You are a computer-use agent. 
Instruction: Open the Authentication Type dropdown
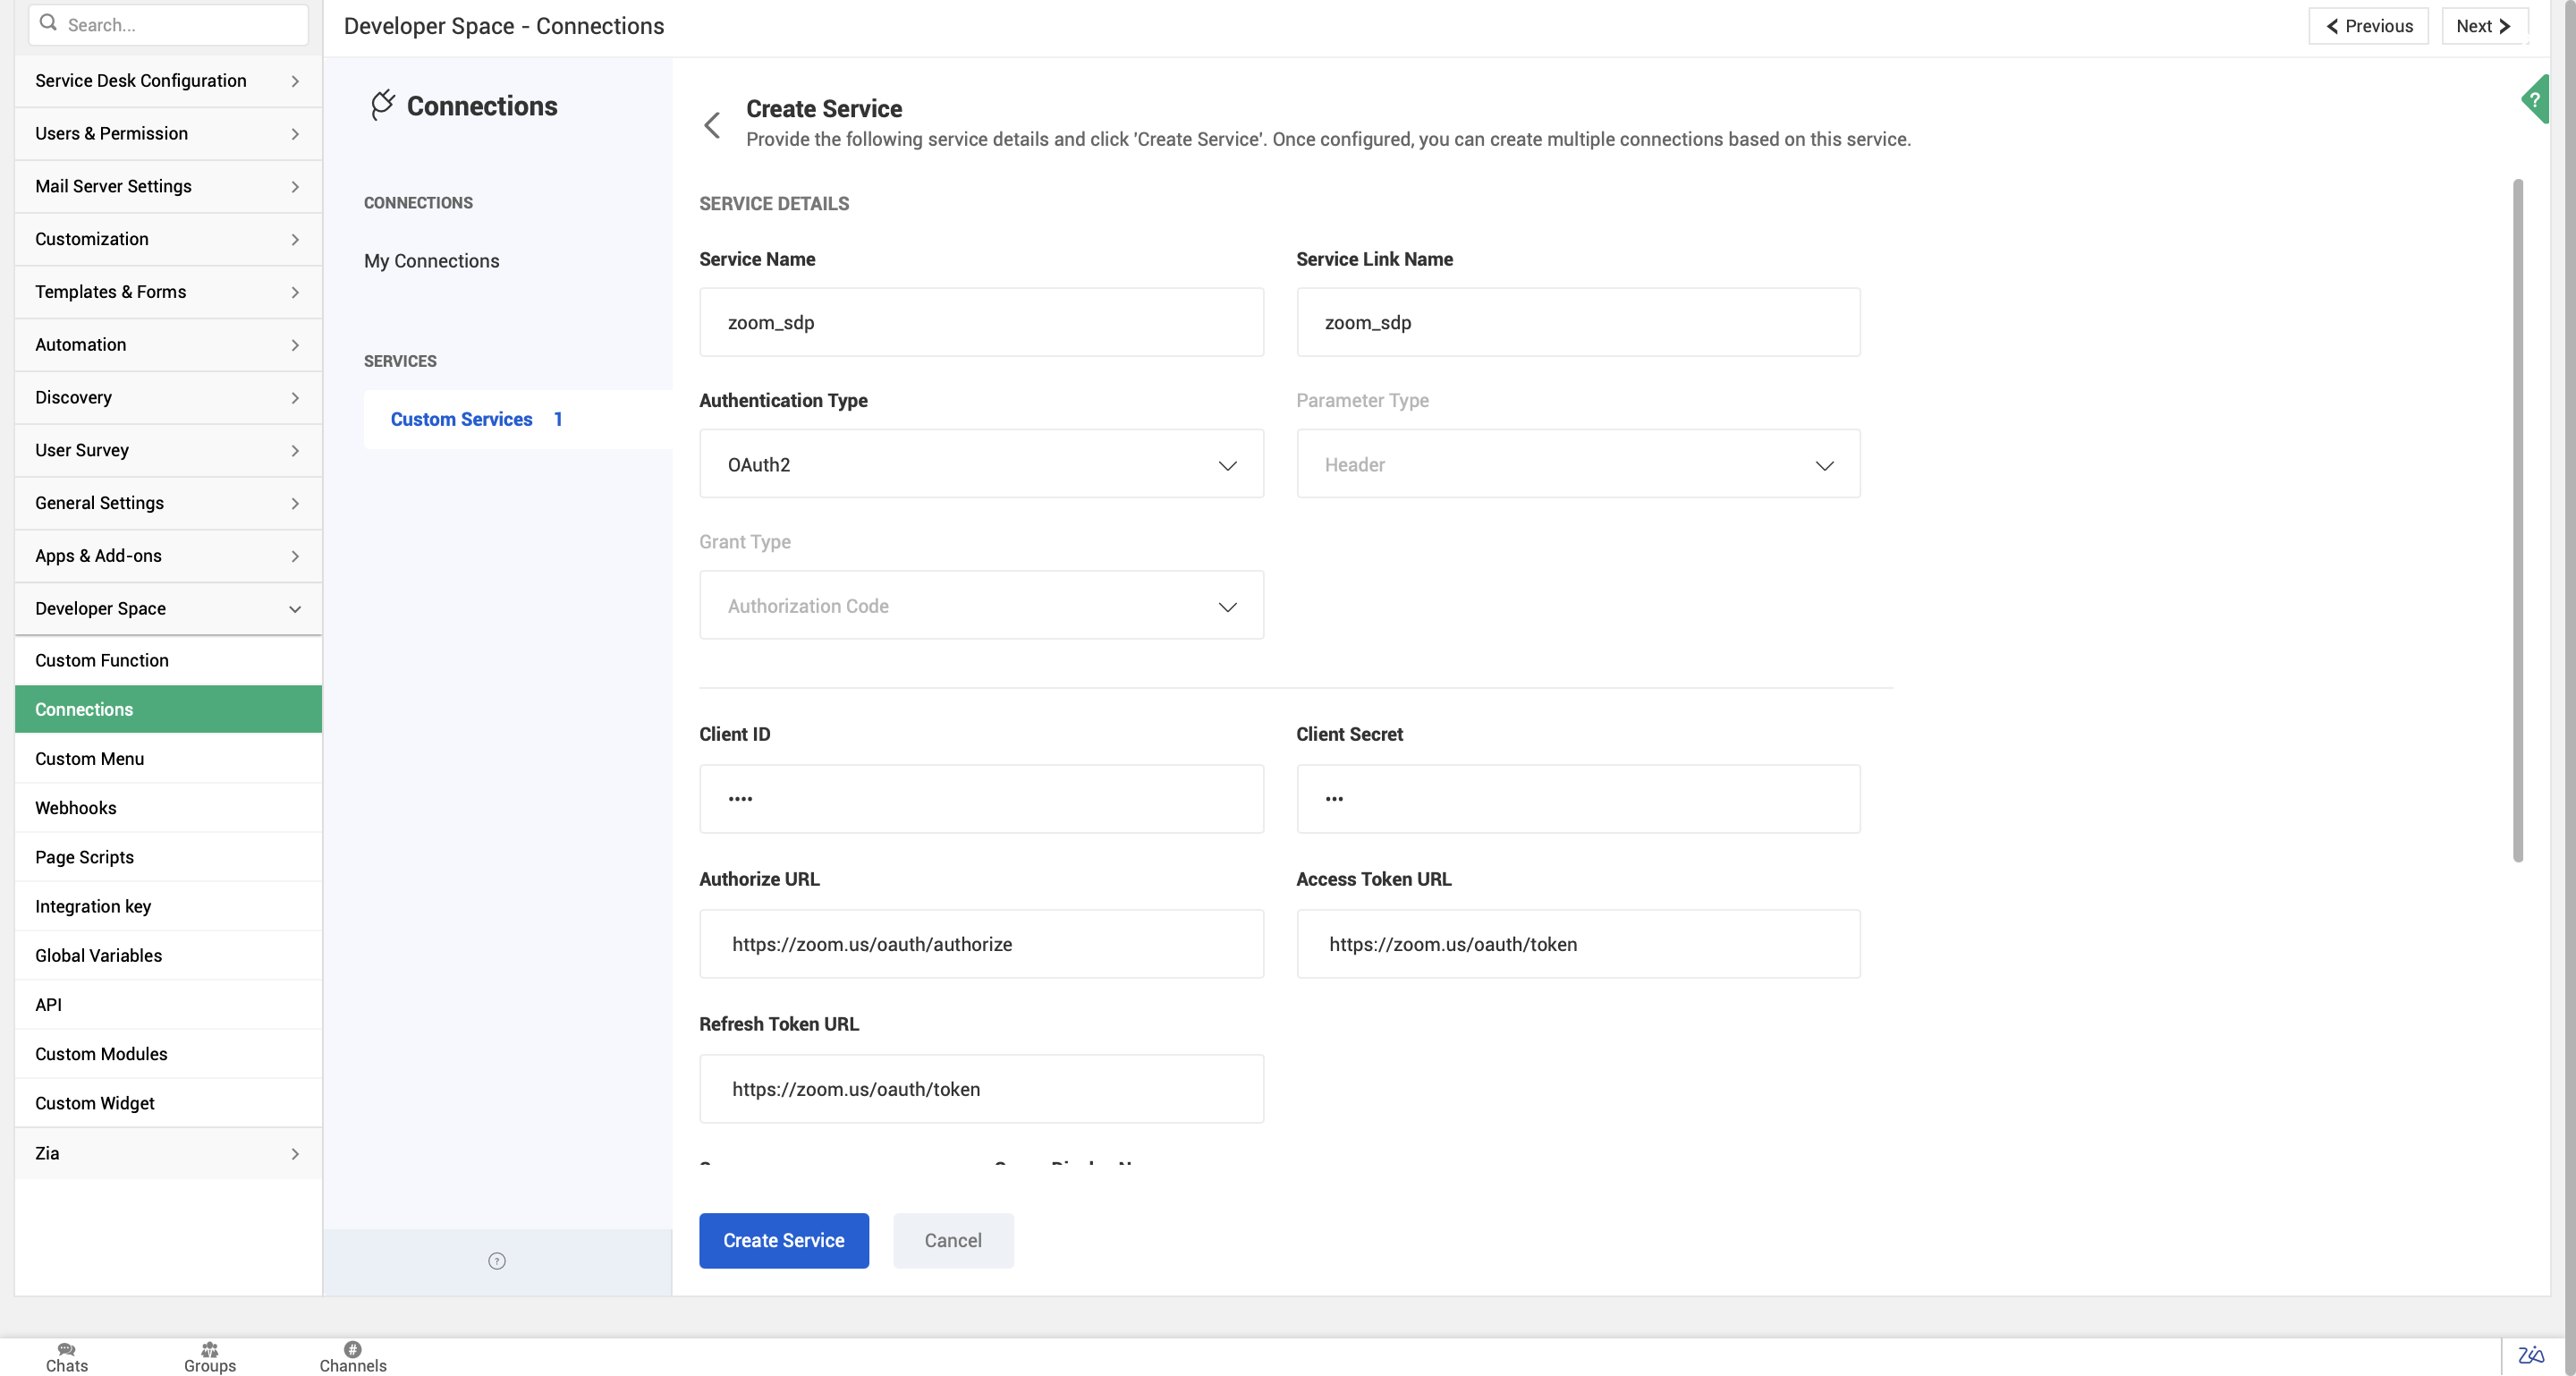click(x=981, y=464)
